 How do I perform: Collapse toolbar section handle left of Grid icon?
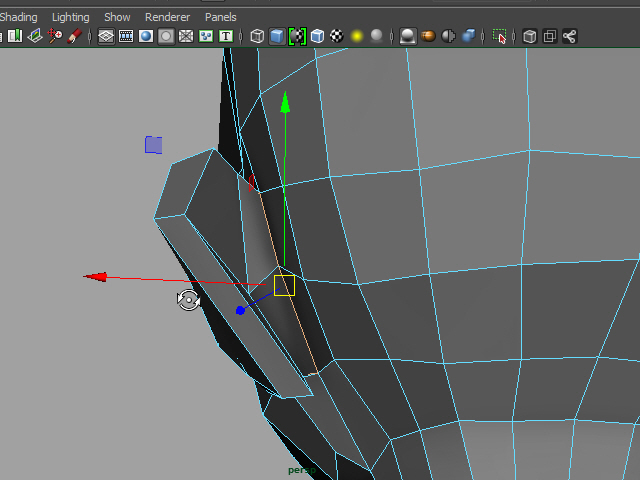[90, 36]
